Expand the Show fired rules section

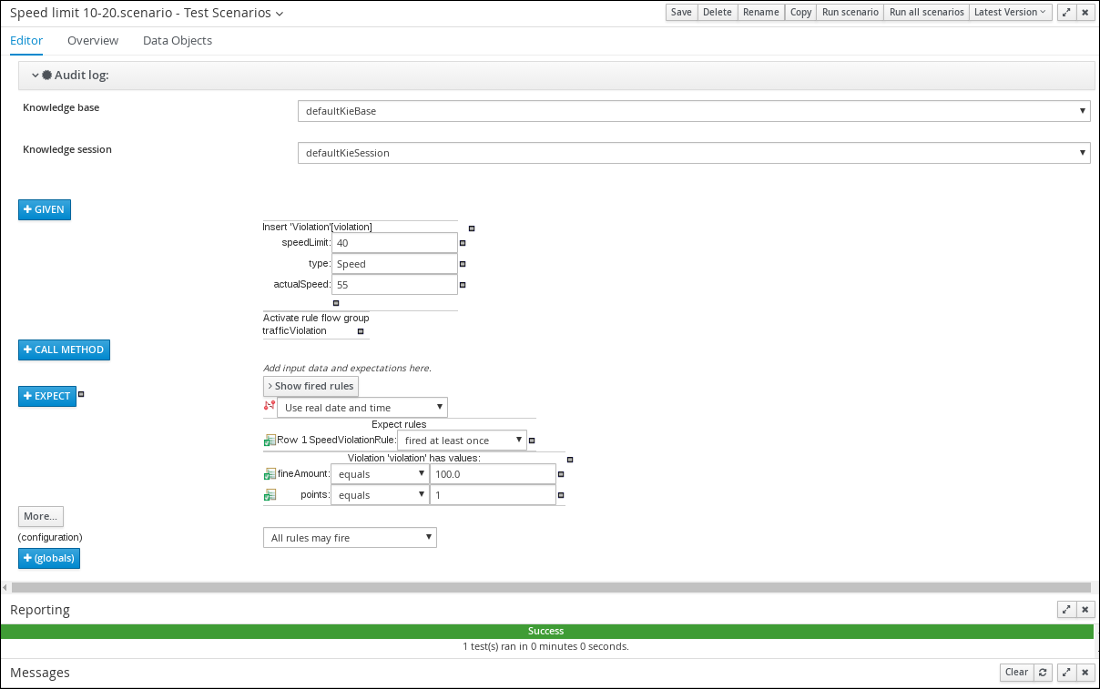(311, 386)
